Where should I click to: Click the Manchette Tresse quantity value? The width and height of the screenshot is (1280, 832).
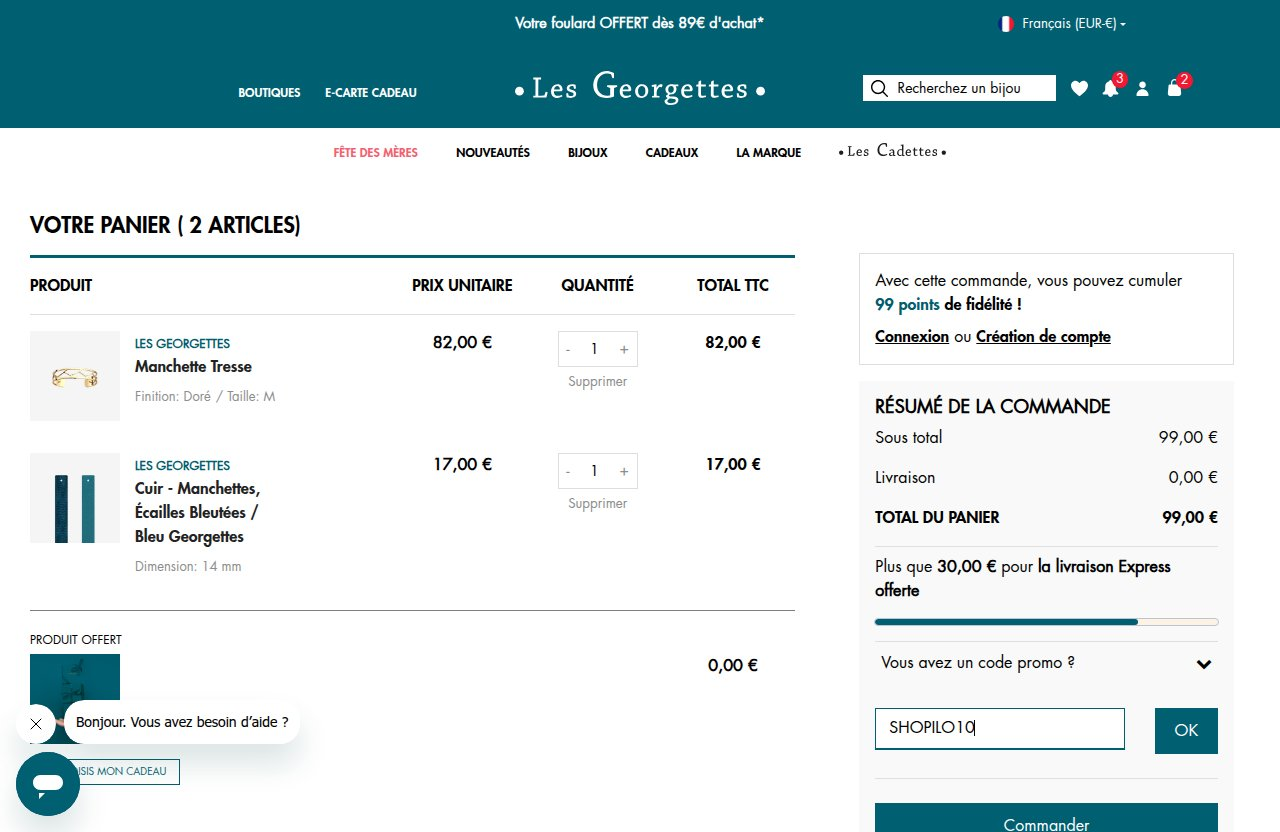coord(594,349)
